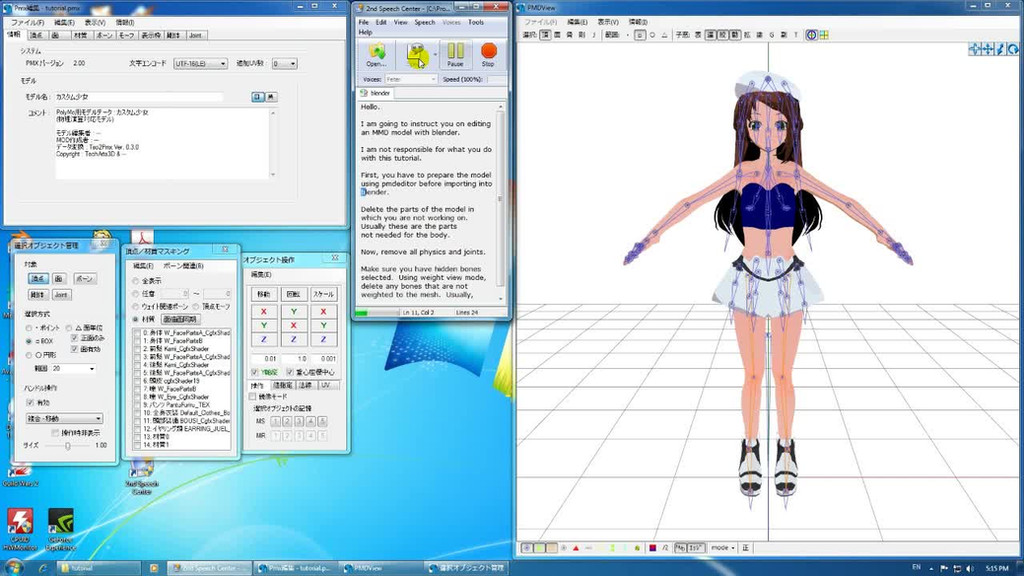
Task: Click the speech progress bar in status bar
Action: (x=377, y=313)
